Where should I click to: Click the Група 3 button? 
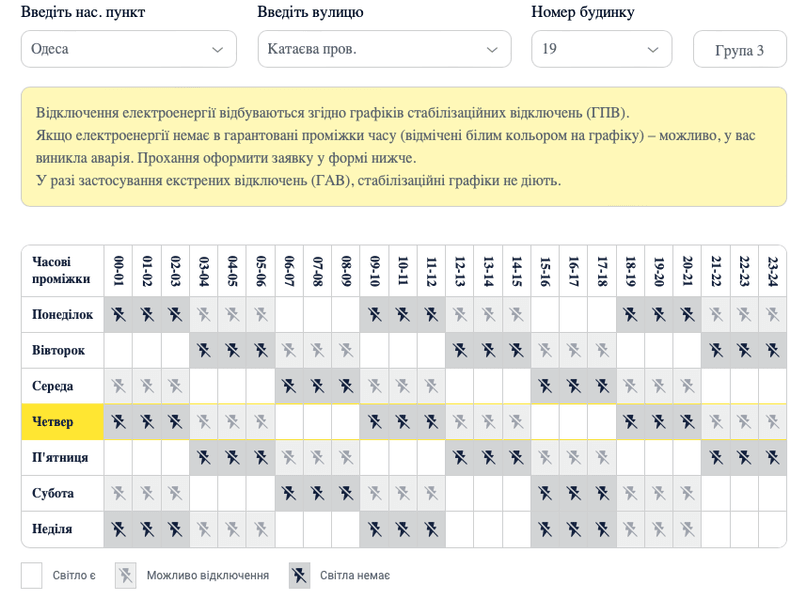[739, 50]
